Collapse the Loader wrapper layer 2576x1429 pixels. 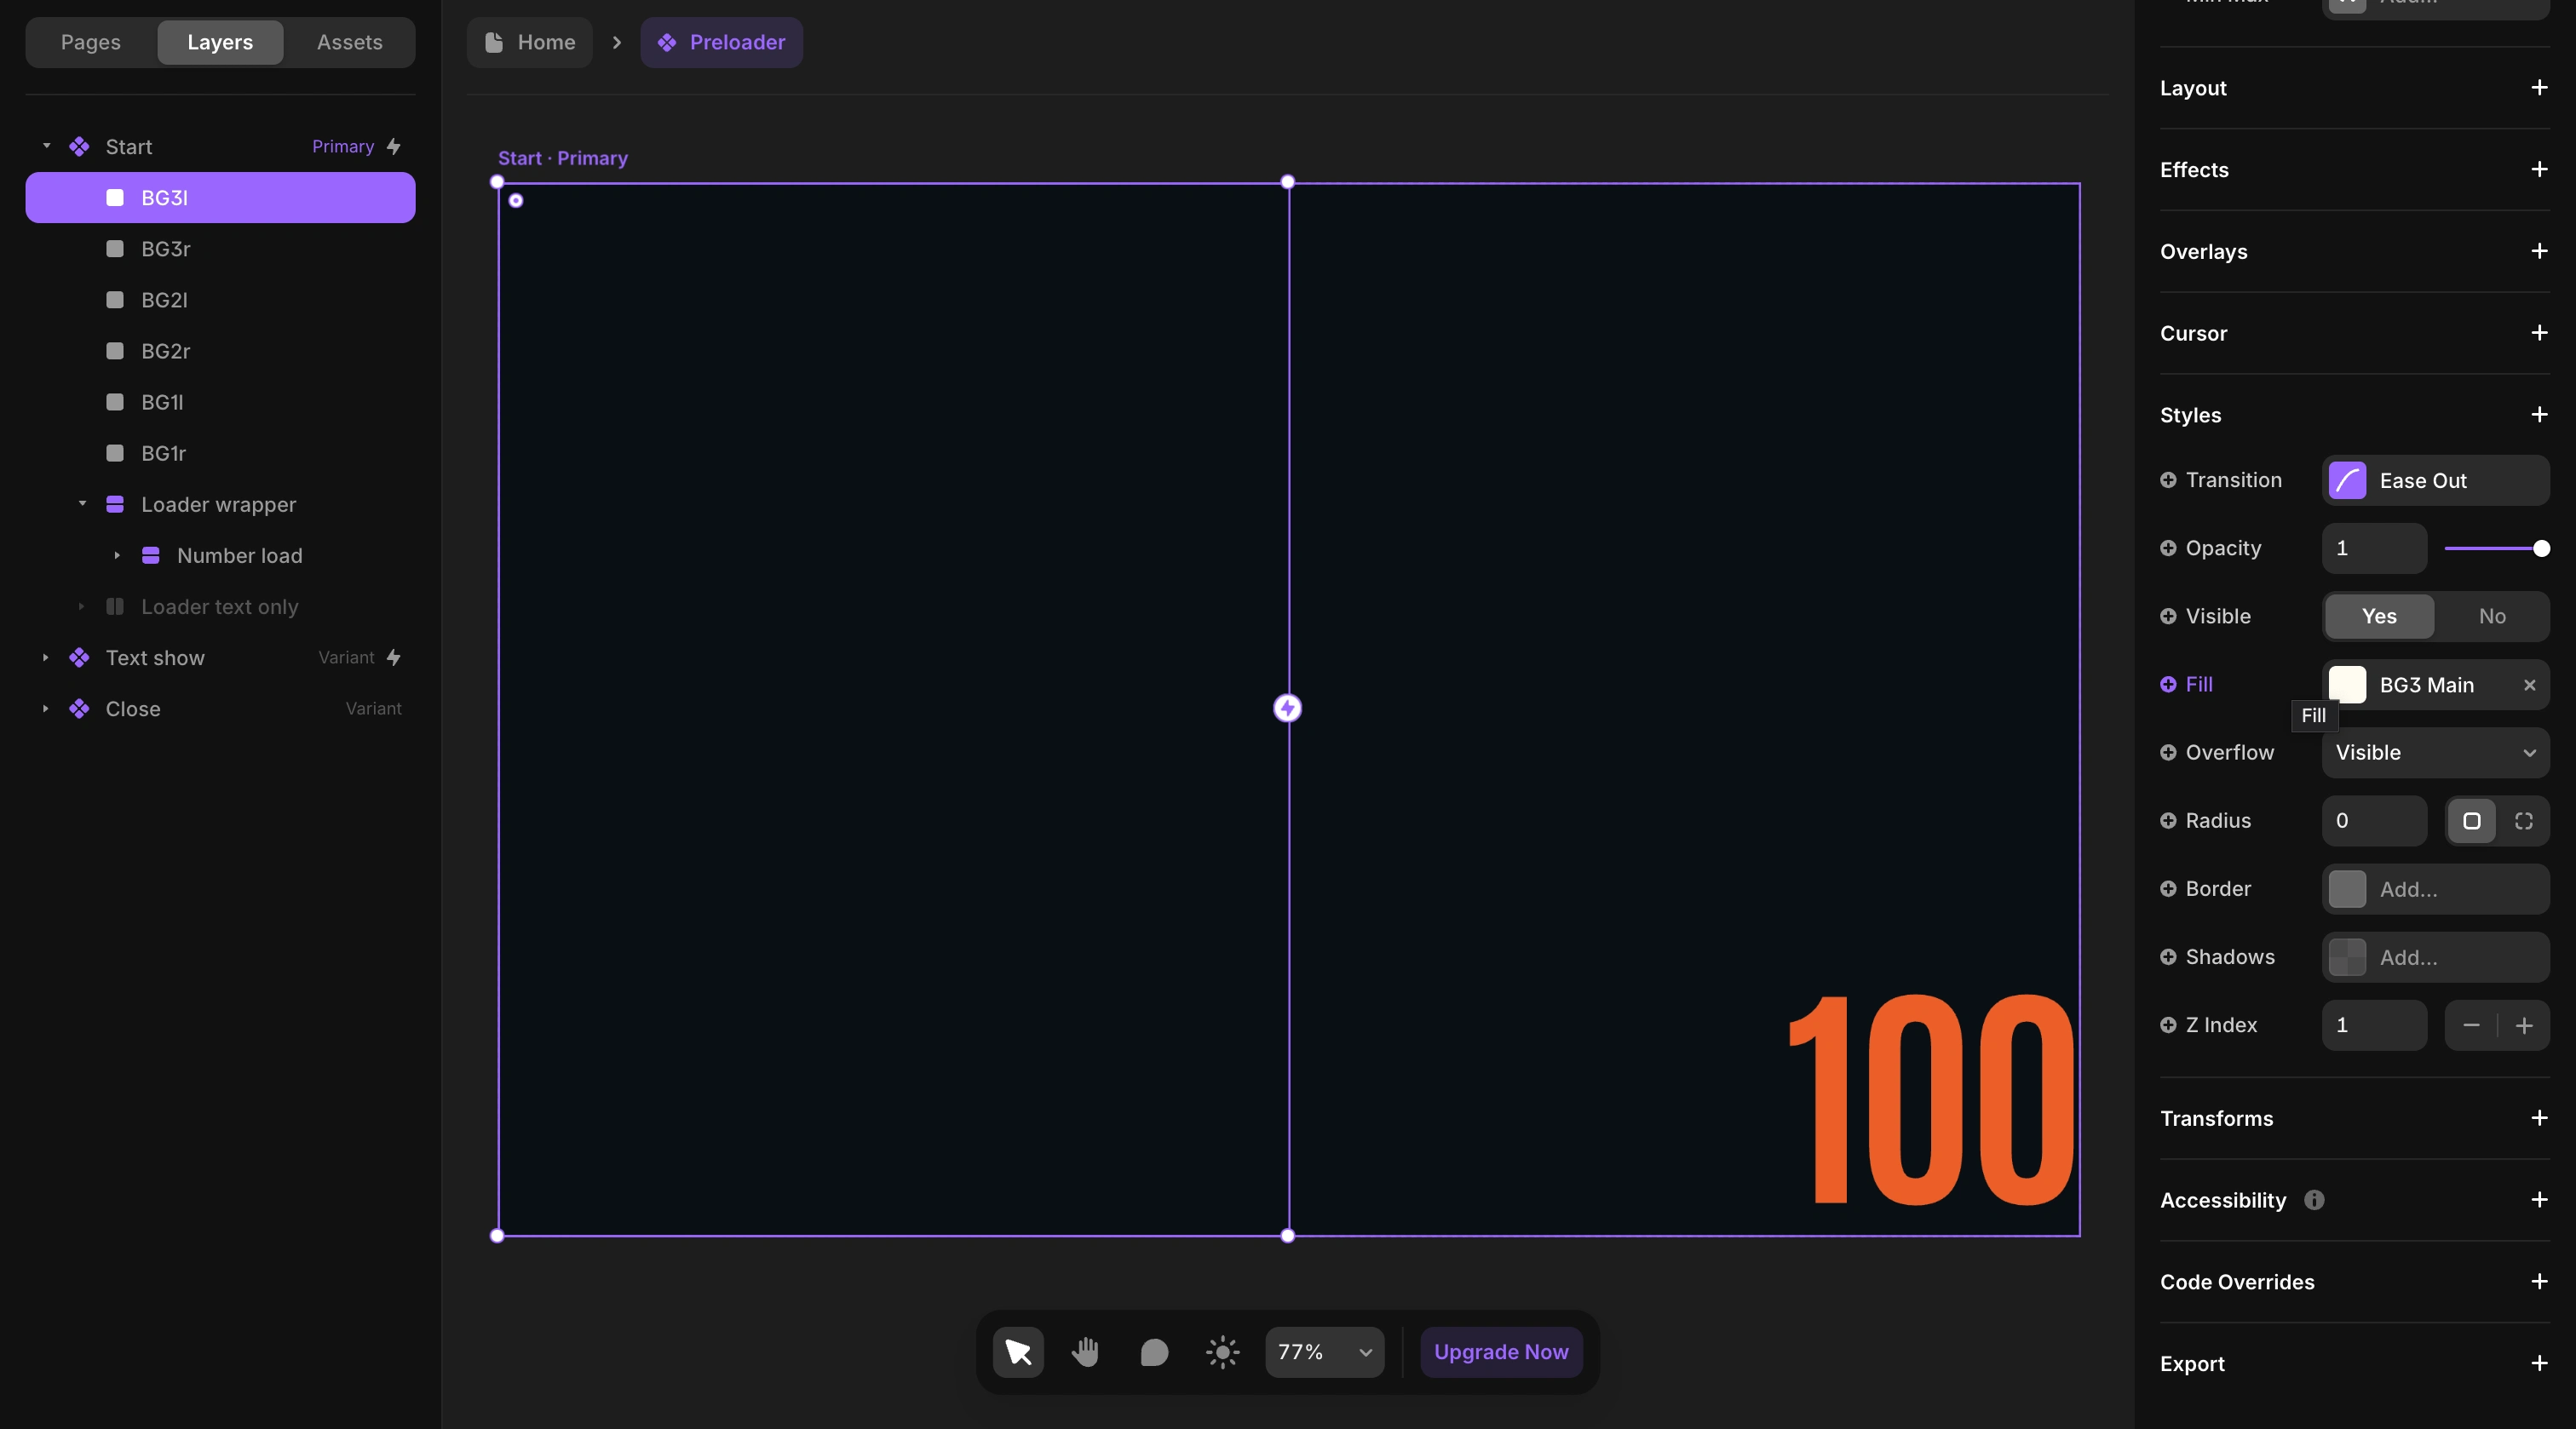point(83,504)
